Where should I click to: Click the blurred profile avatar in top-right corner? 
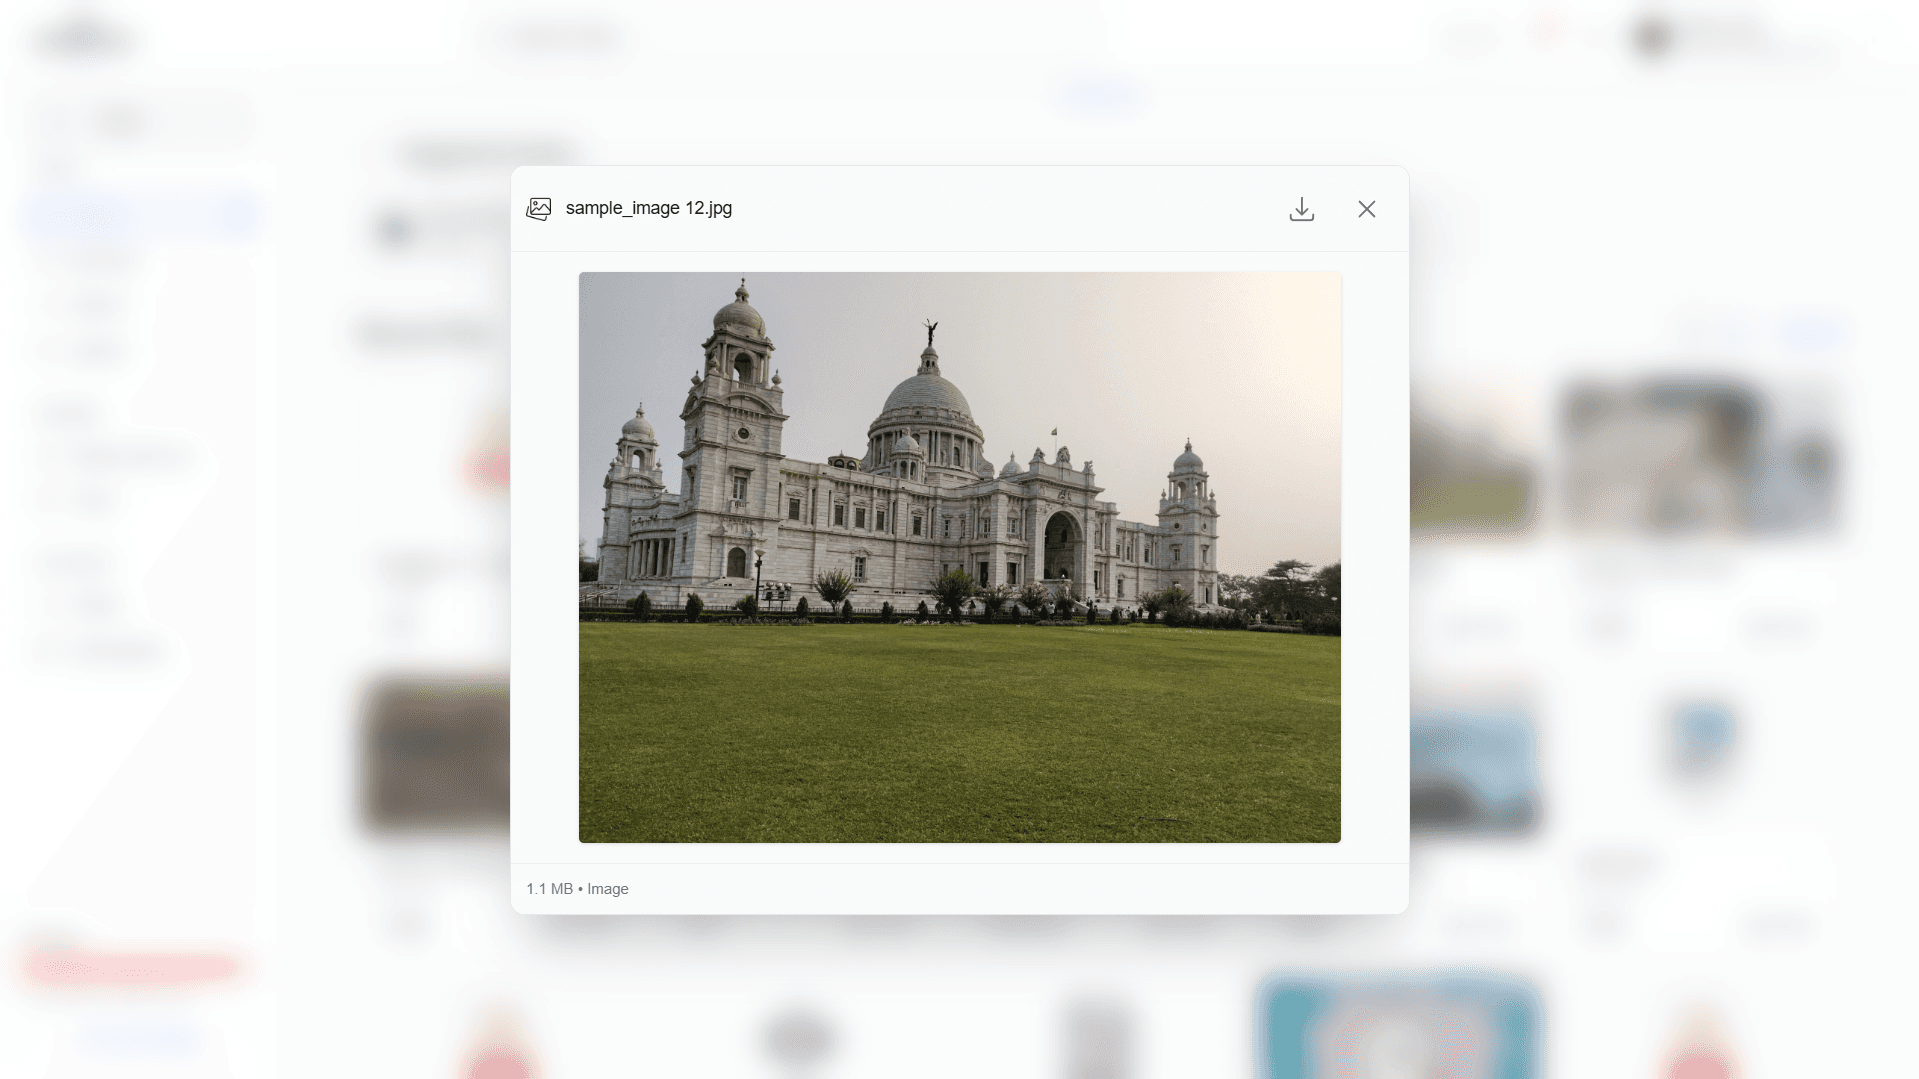(x=1652, y=38)
